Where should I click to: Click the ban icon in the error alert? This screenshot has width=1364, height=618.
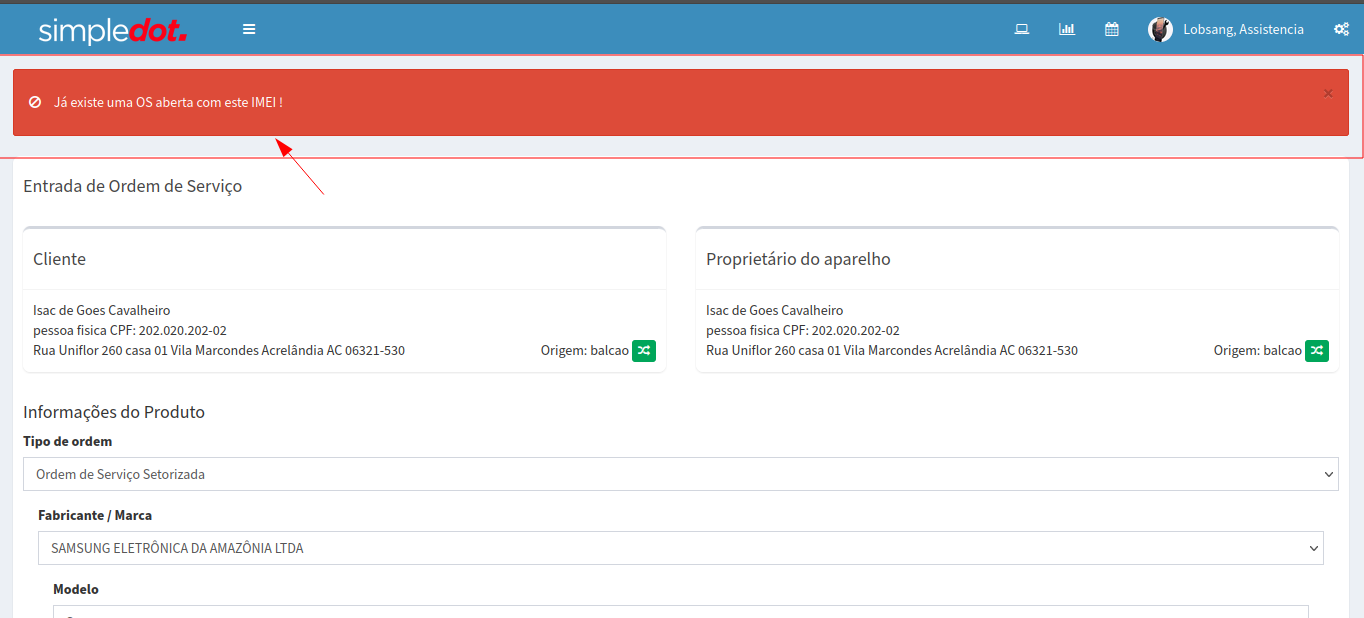[35, 102]
